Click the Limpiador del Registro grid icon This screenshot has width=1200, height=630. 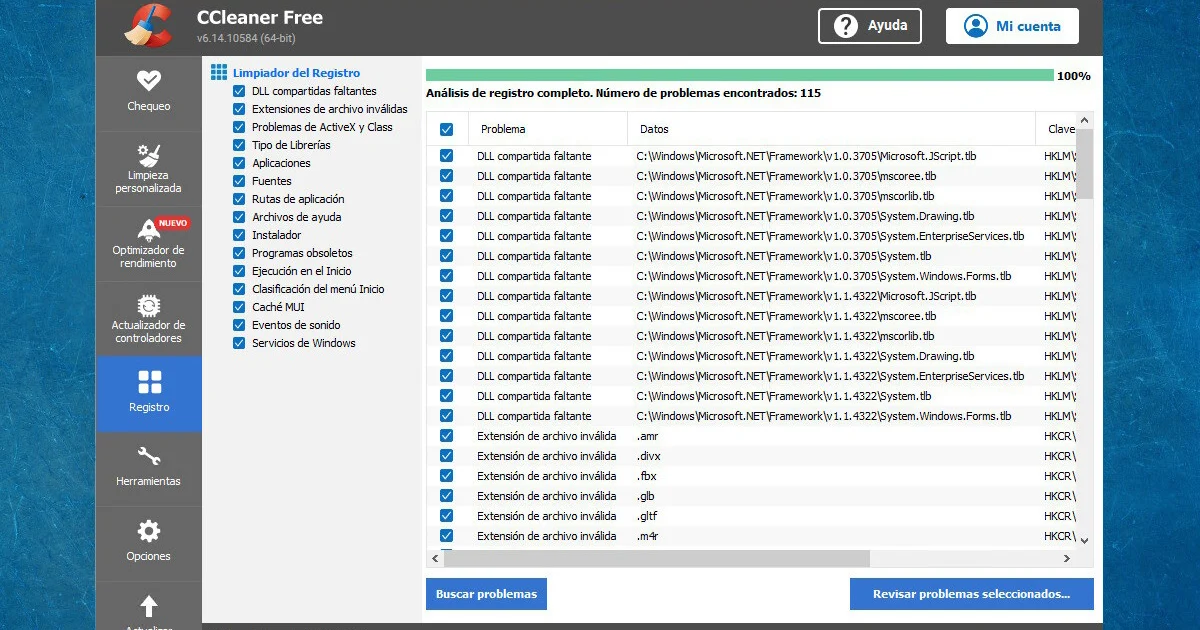218,72
